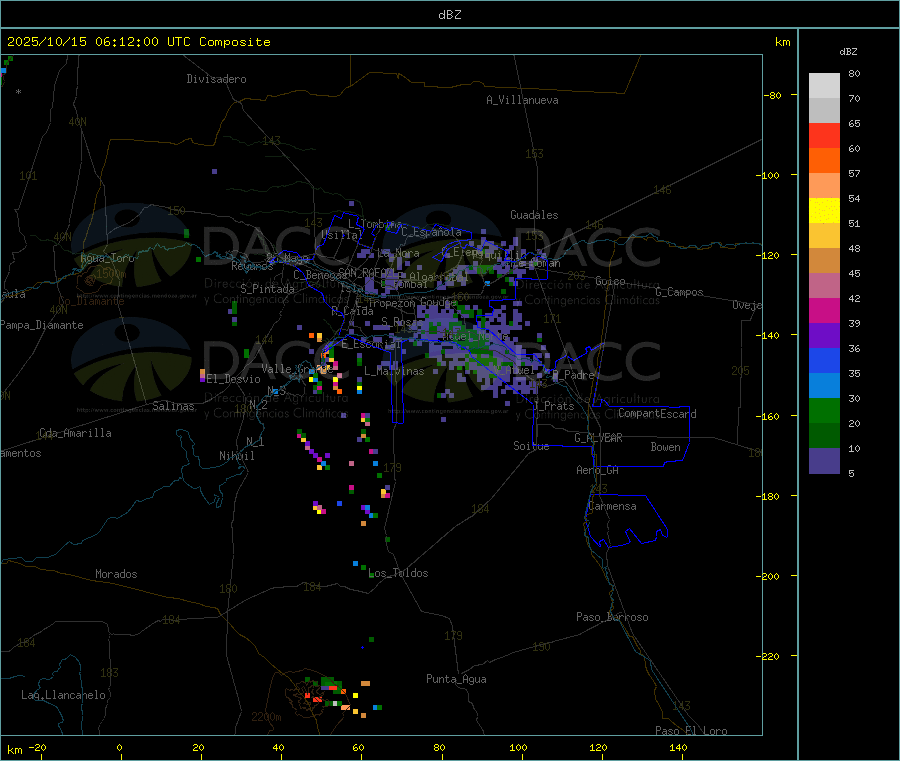
Task: Click the slate purple 5-10 dBZ swatch
Action: 824,461
